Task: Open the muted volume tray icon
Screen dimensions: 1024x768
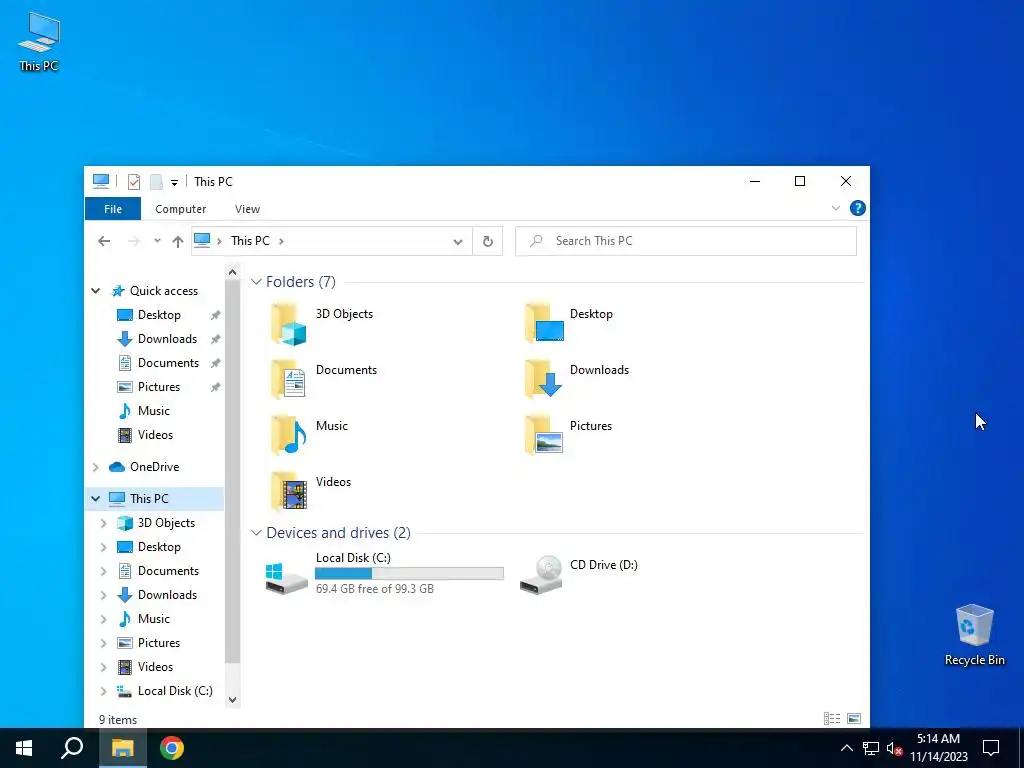Action: (x=894, y=748)
